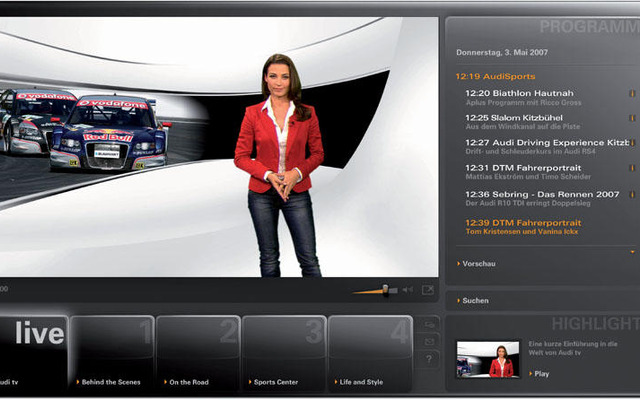Info icon for 12:25 Slalom Kitzbühel
The height and width of the screenshot is (400, 640).
(632, 118)
